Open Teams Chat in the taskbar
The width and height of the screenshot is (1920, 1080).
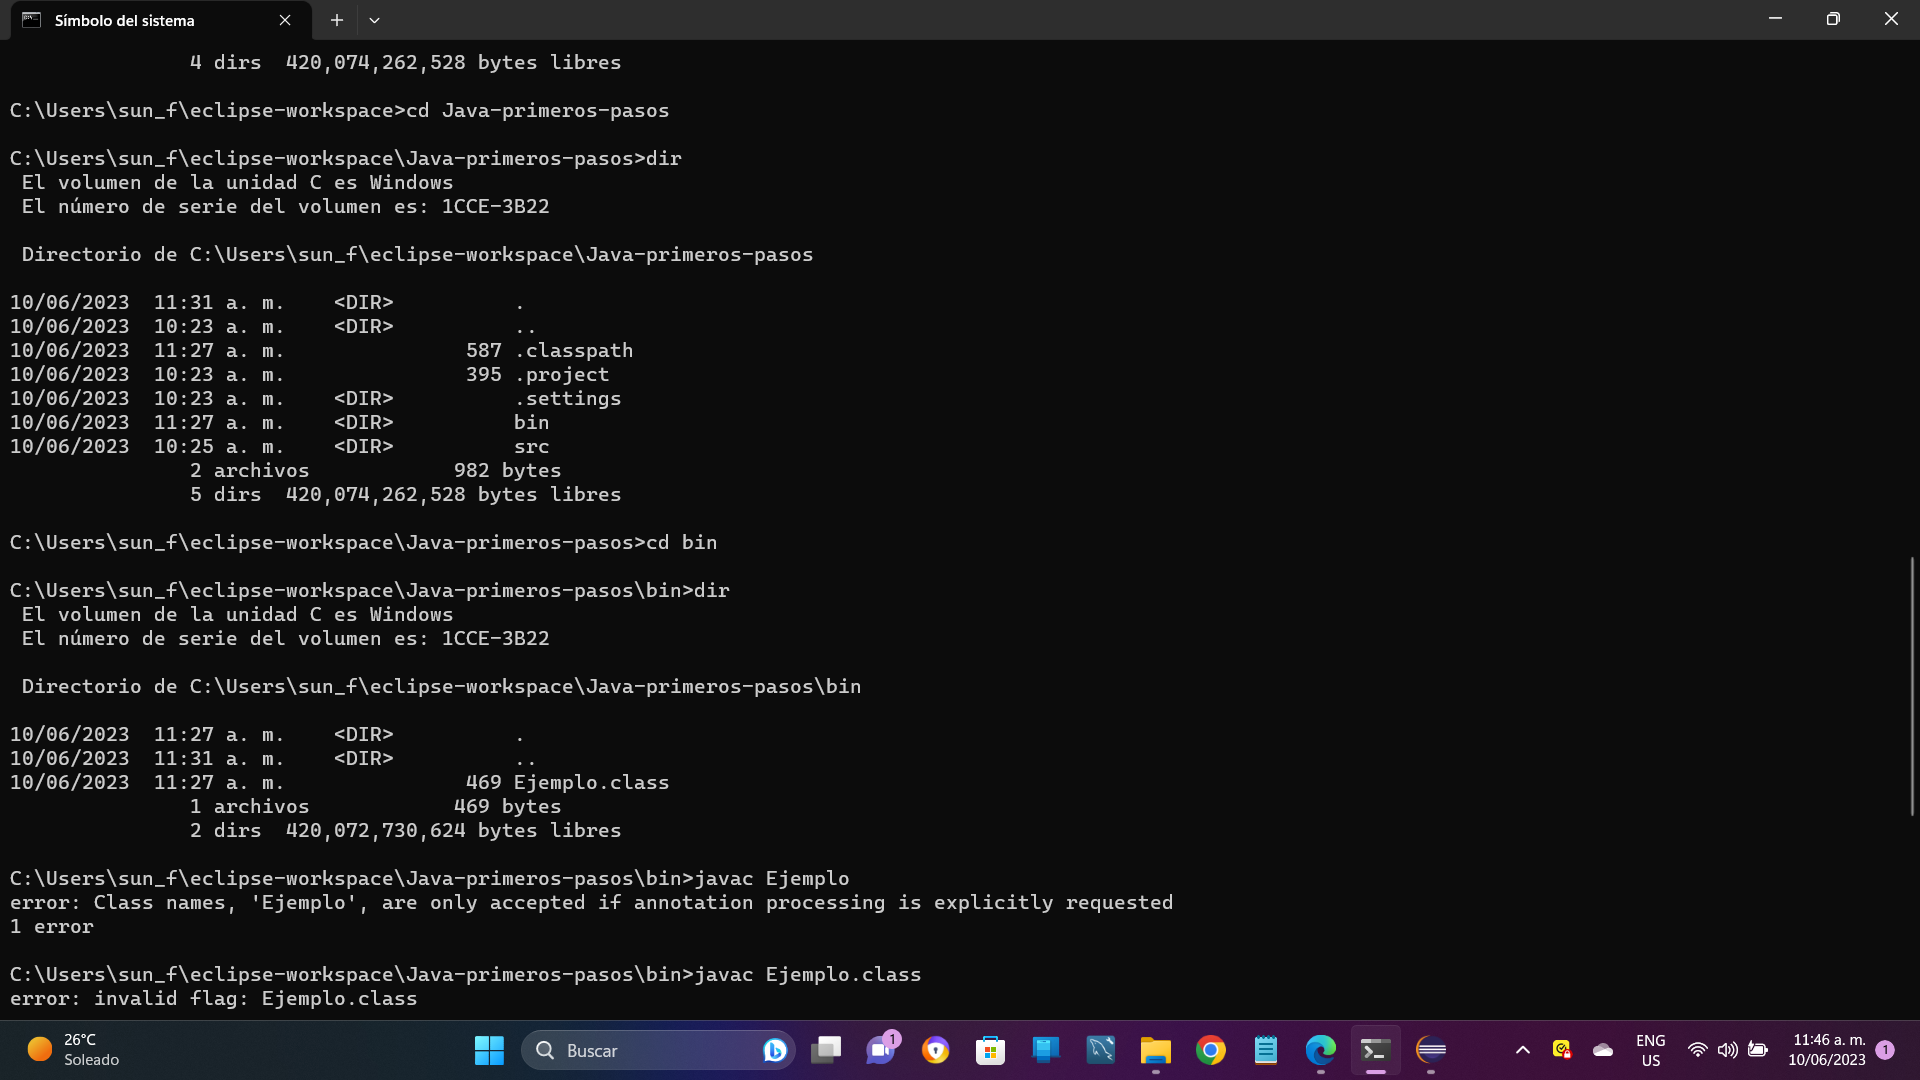881,1050
